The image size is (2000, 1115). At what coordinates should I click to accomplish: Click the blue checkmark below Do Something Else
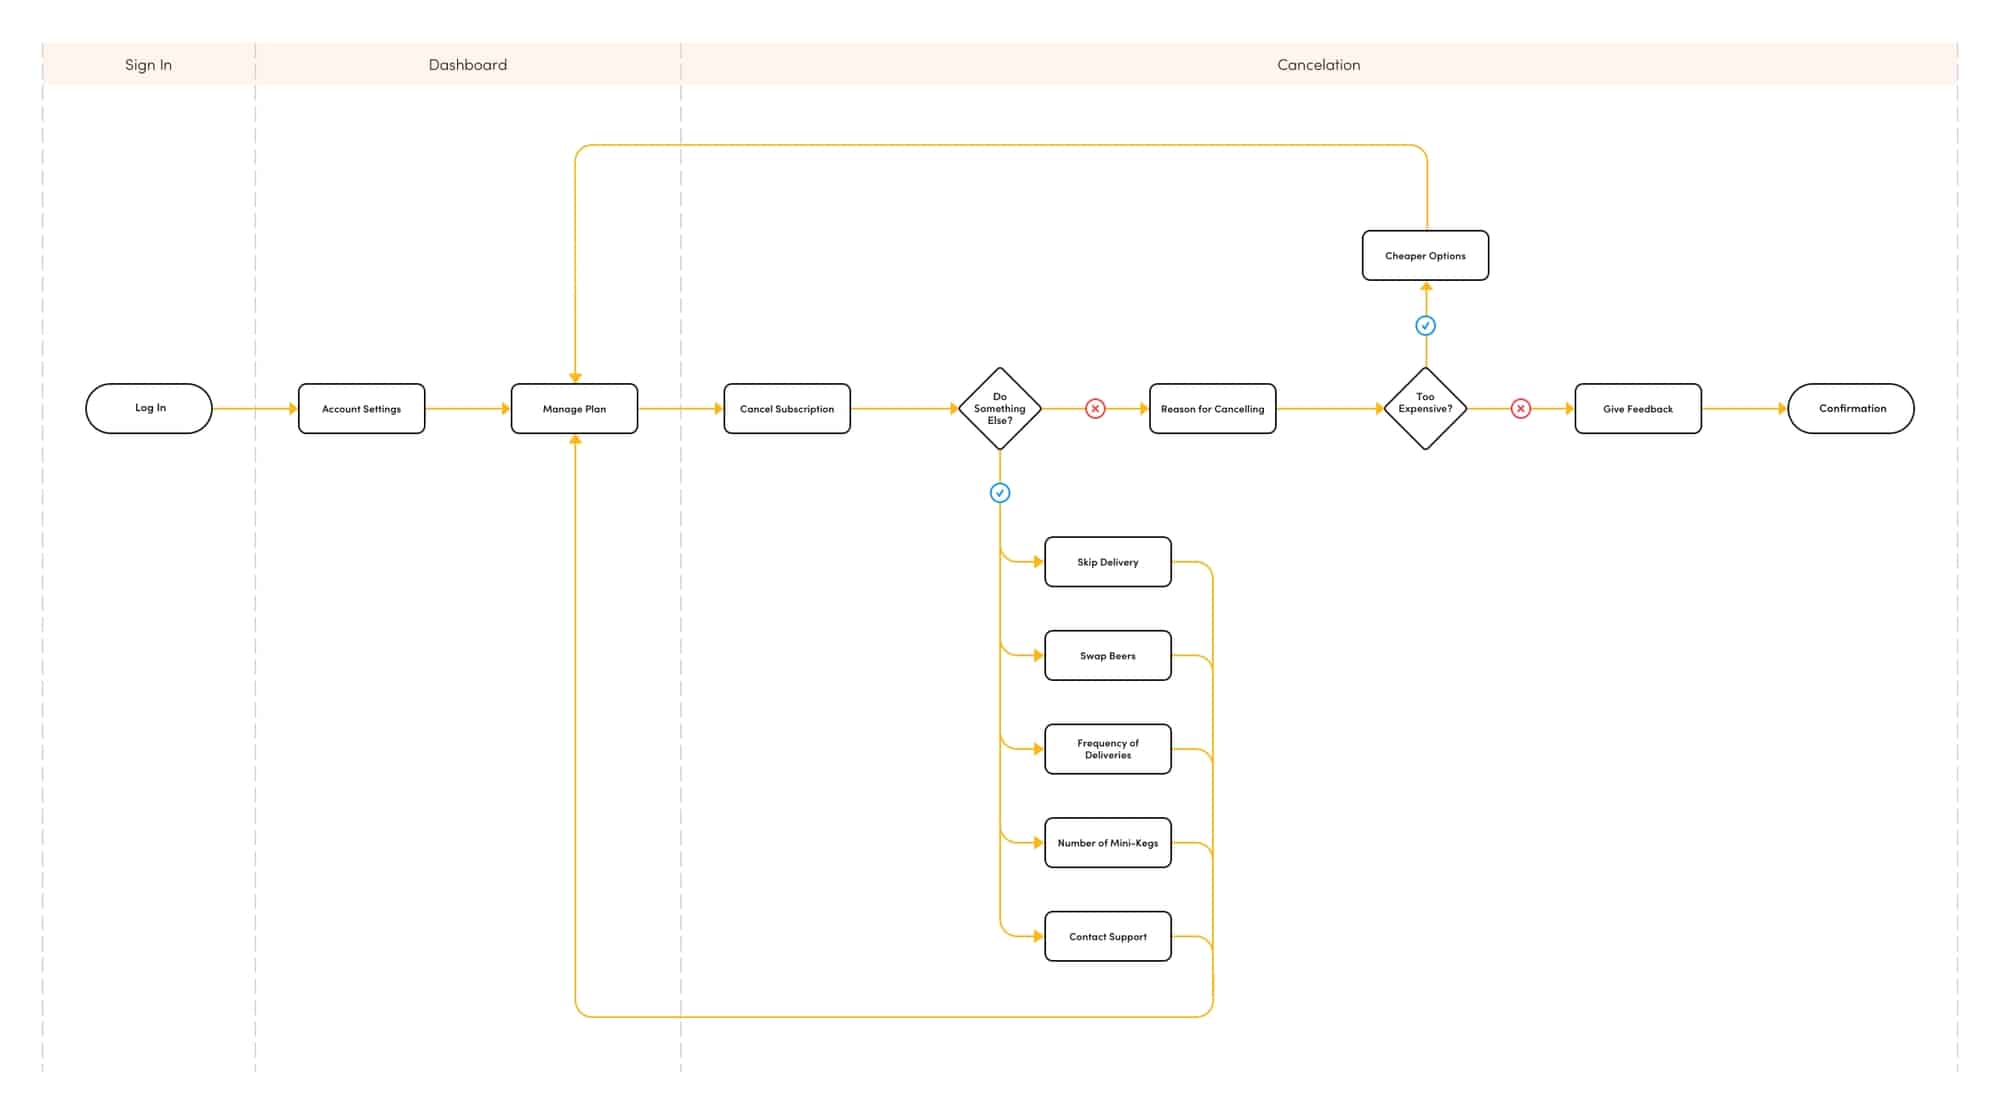click(1000, 493)
